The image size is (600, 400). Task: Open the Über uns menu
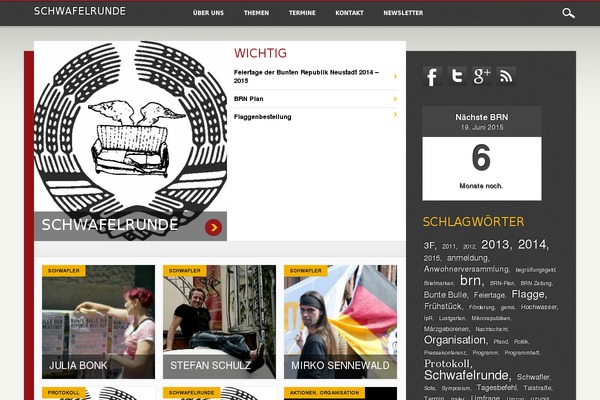coord(208,13)
